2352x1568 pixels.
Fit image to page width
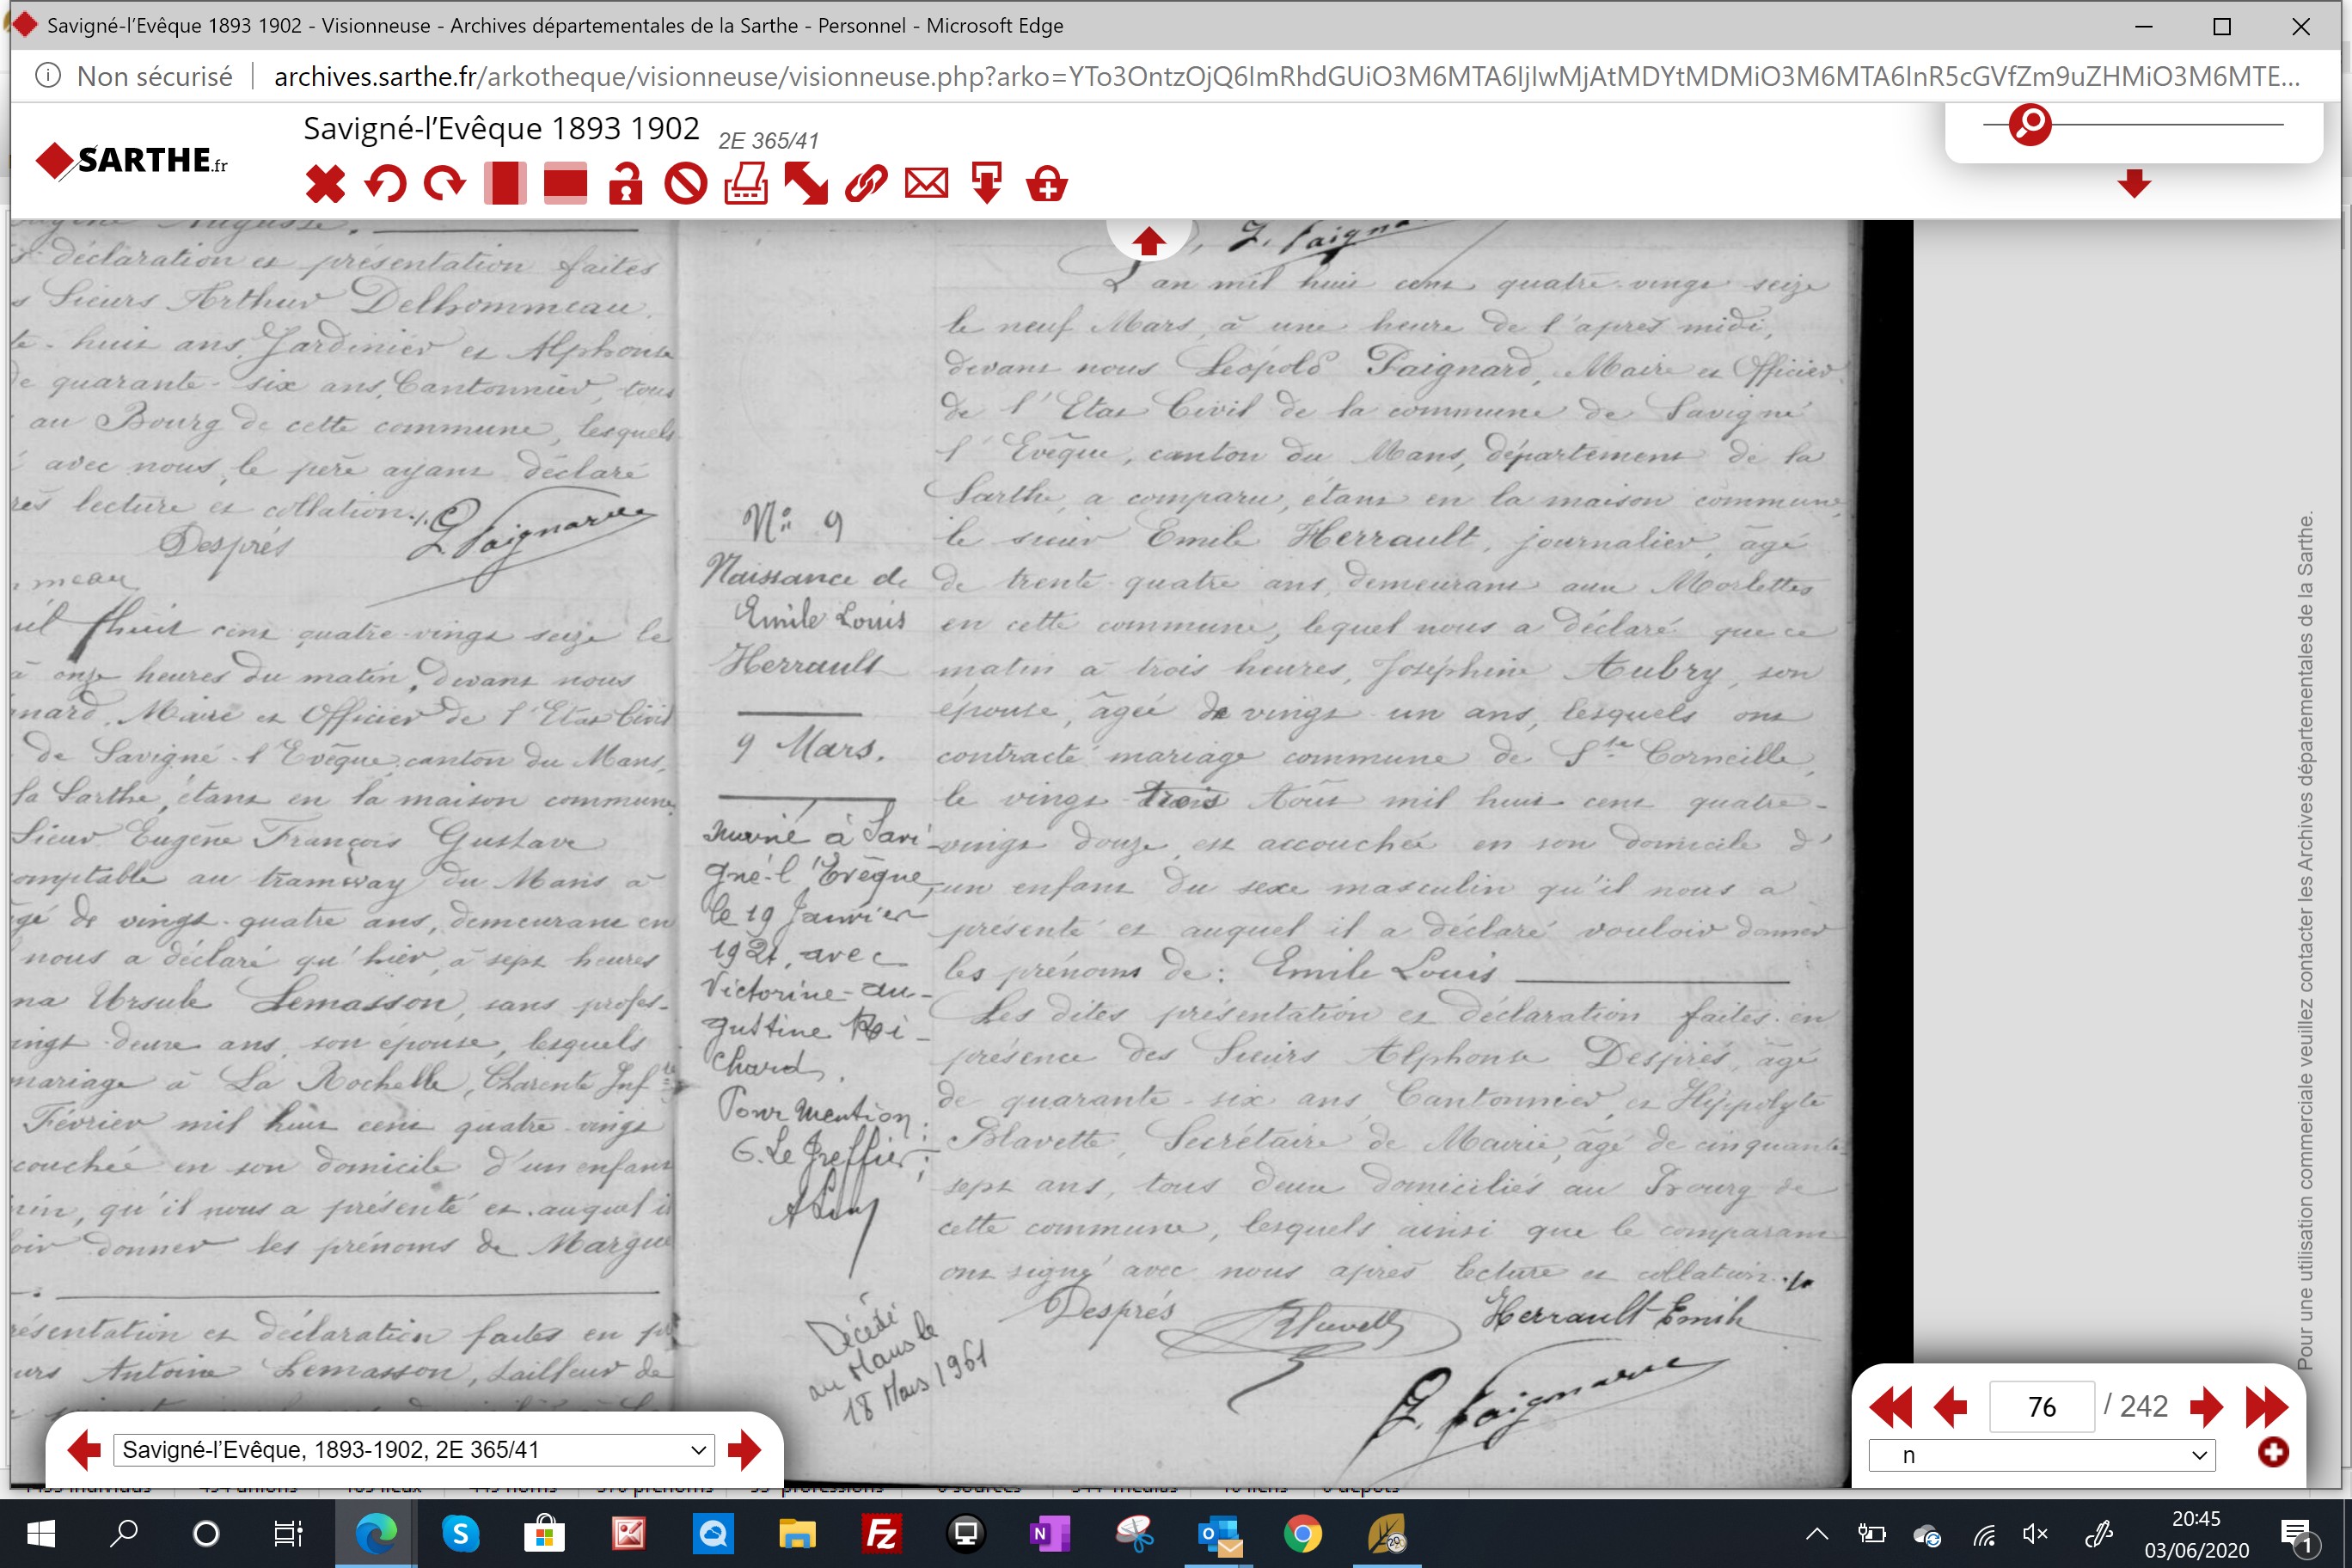pyautogui.click(x=565, y=184)
